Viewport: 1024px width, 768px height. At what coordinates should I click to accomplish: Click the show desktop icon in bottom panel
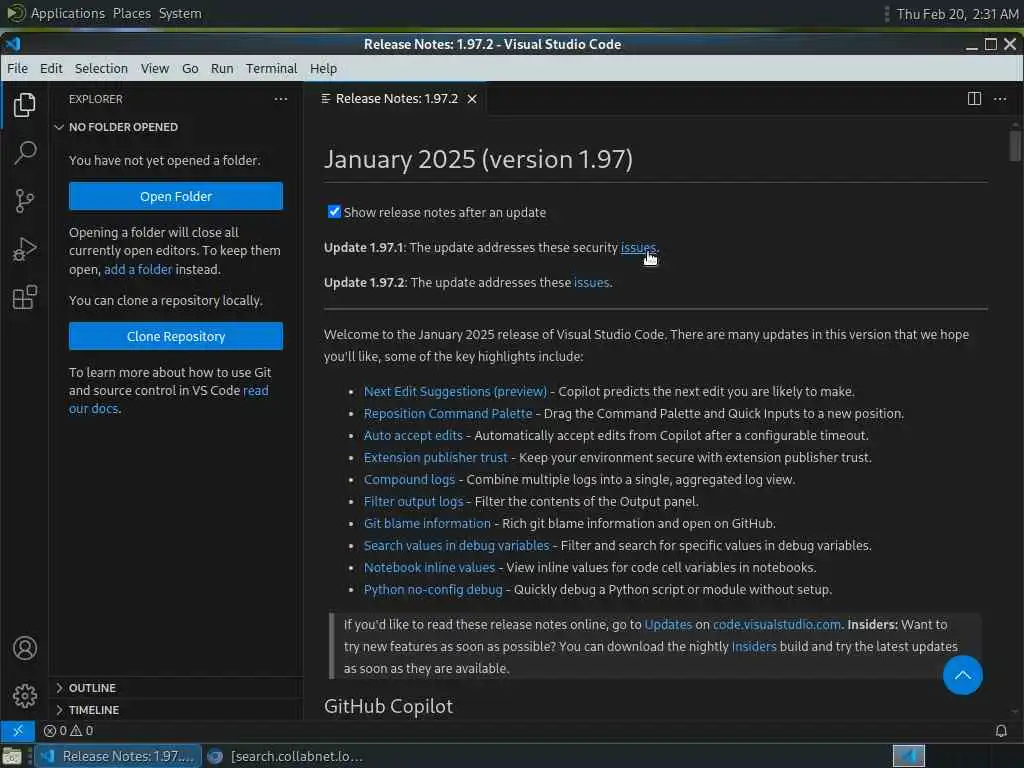[x=12, y=756]
